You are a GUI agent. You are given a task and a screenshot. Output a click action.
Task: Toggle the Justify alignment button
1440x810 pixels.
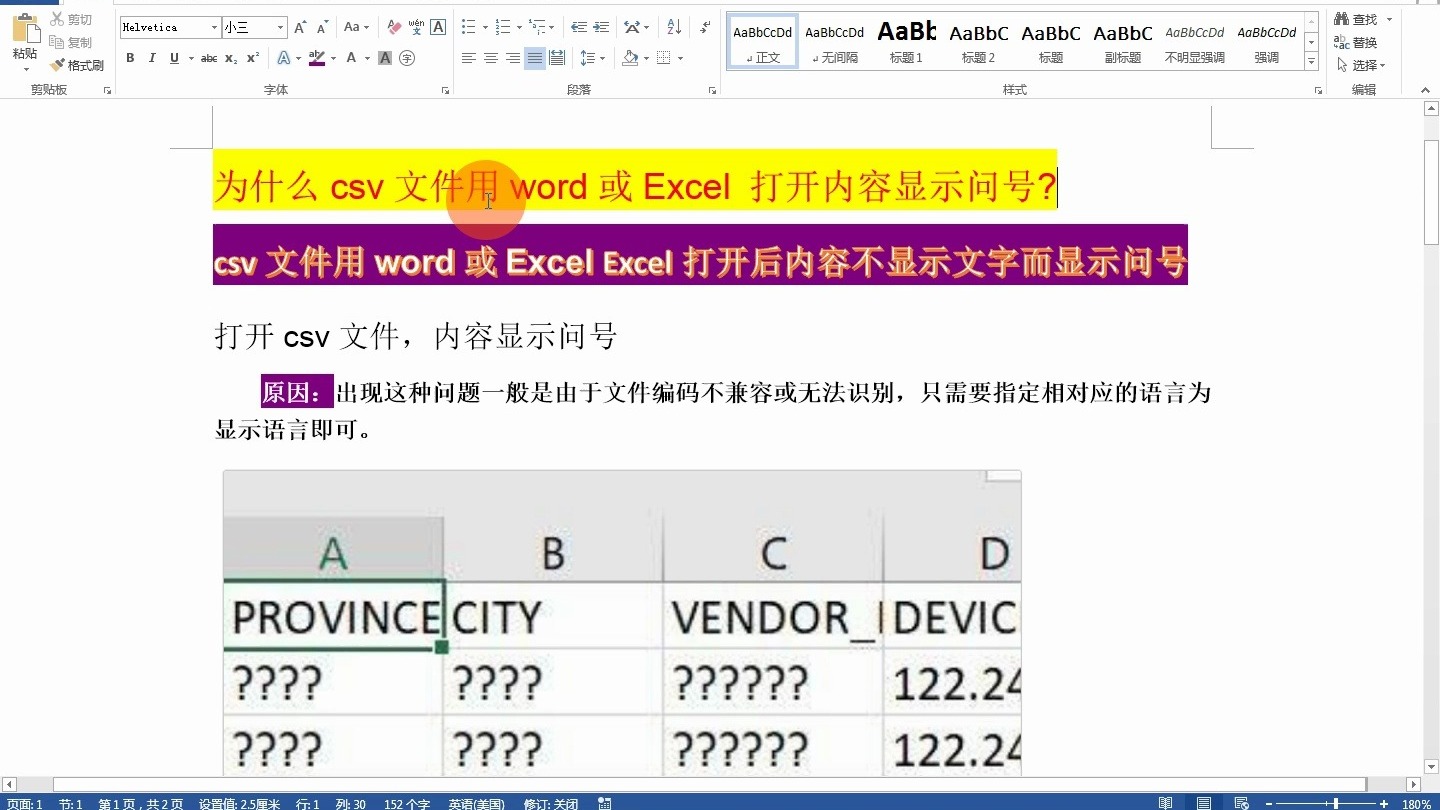tap(535, 58)
